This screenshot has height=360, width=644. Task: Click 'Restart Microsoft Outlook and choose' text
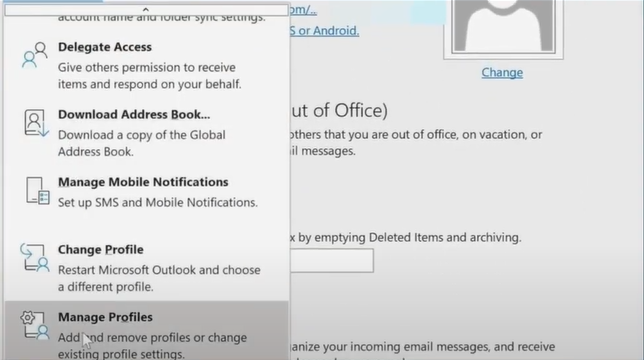tap(159, 270)
